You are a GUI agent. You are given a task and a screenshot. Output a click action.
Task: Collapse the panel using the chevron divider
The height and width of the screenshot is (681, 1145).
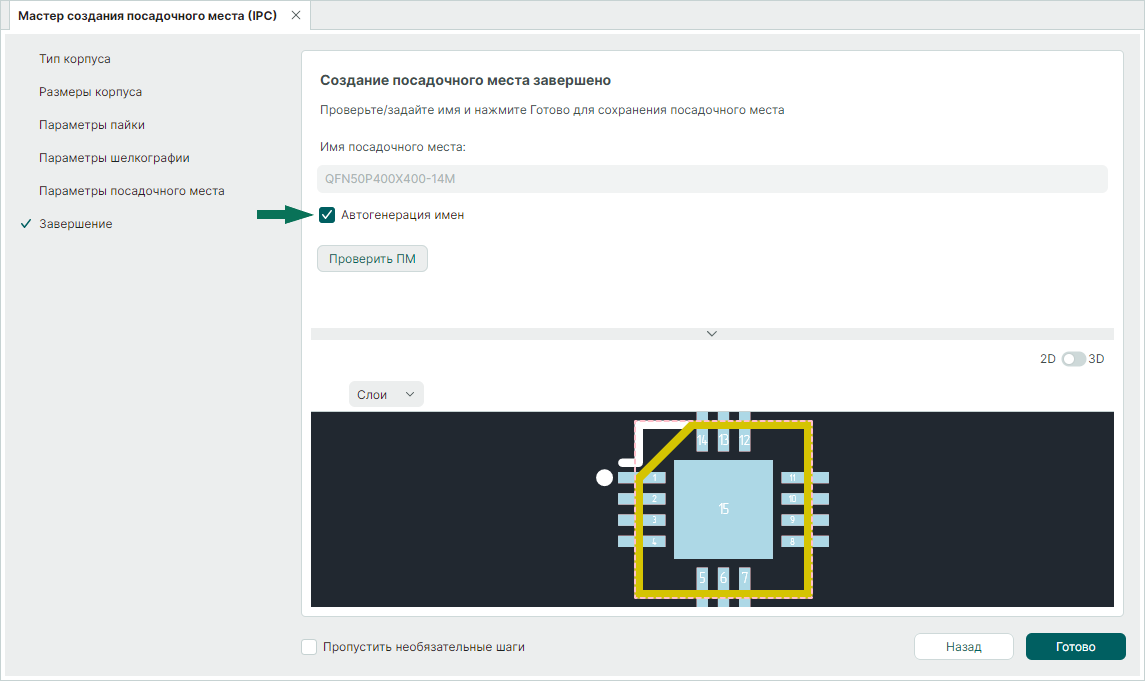(712, 334)
